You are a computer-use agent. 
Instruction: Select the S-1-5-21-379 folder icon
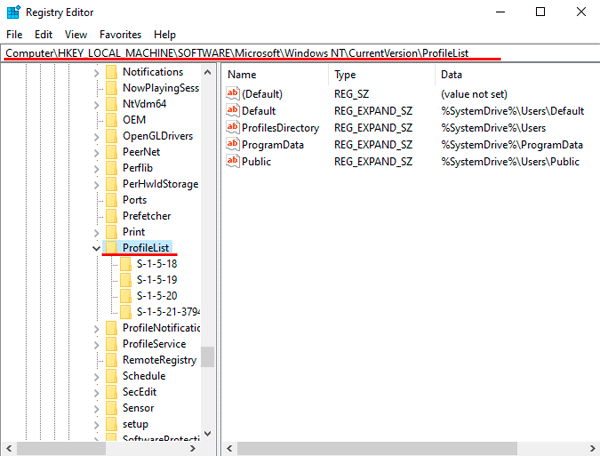coord(126,312)
